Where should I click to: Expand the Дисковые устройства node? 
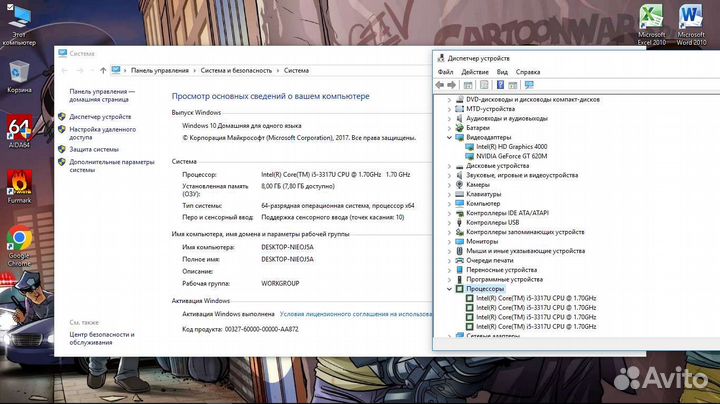450,166
